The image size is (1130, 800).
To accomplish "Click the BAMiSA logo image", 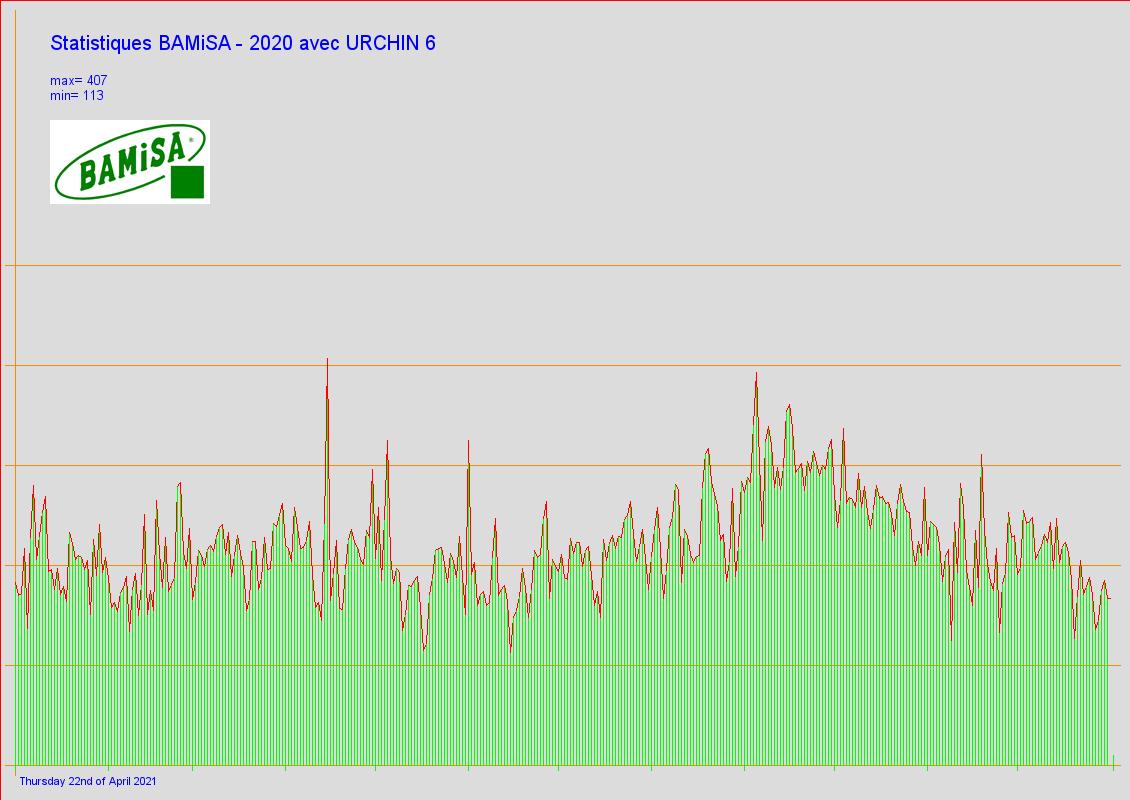I will point(129,162).
